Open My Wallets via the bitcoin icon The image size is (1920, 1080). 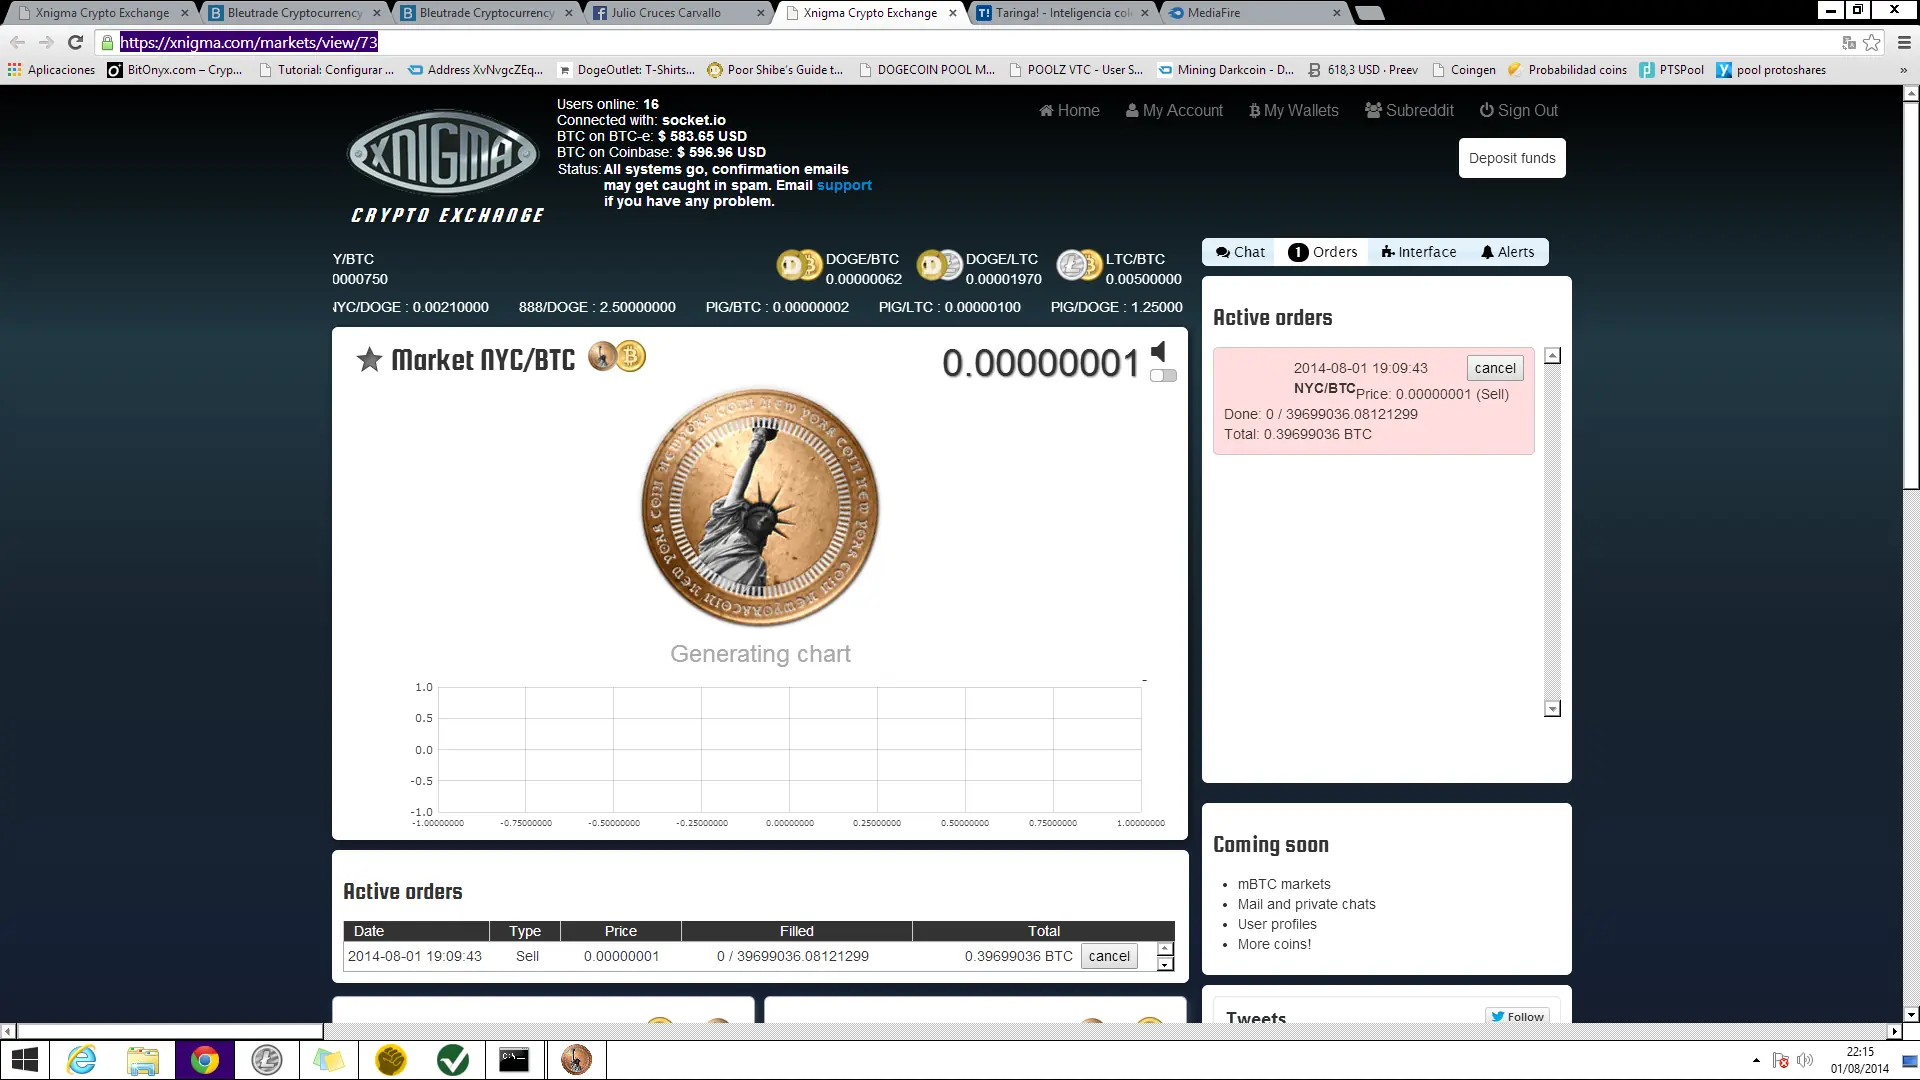(1253, 110)
